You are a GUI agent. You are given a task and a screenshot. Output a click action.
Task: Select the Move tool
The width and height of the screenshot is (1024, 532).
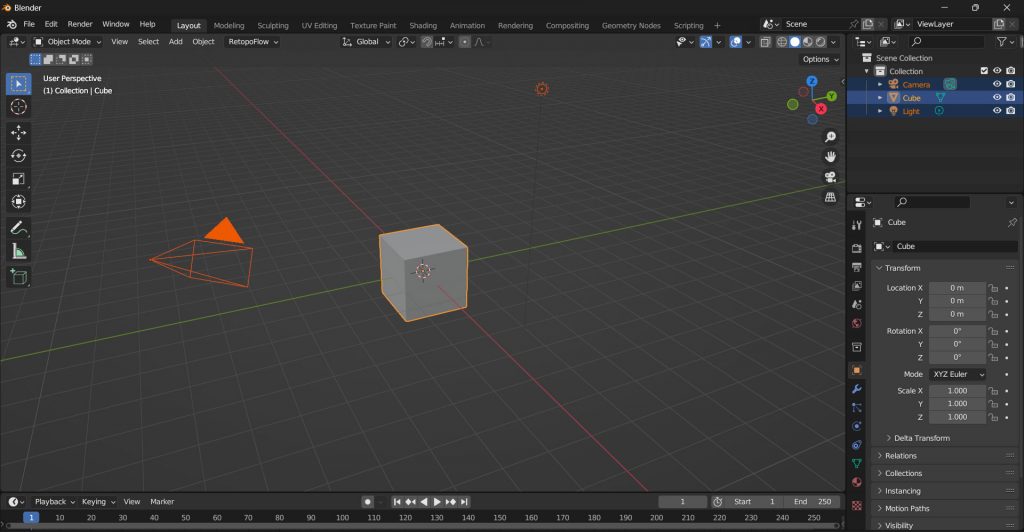pos(18,133)
